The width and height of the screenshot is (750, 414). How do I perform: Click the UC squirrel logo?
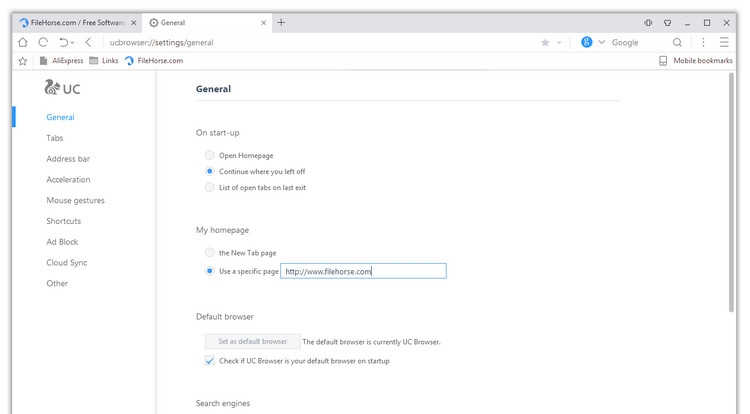point(62,88)
